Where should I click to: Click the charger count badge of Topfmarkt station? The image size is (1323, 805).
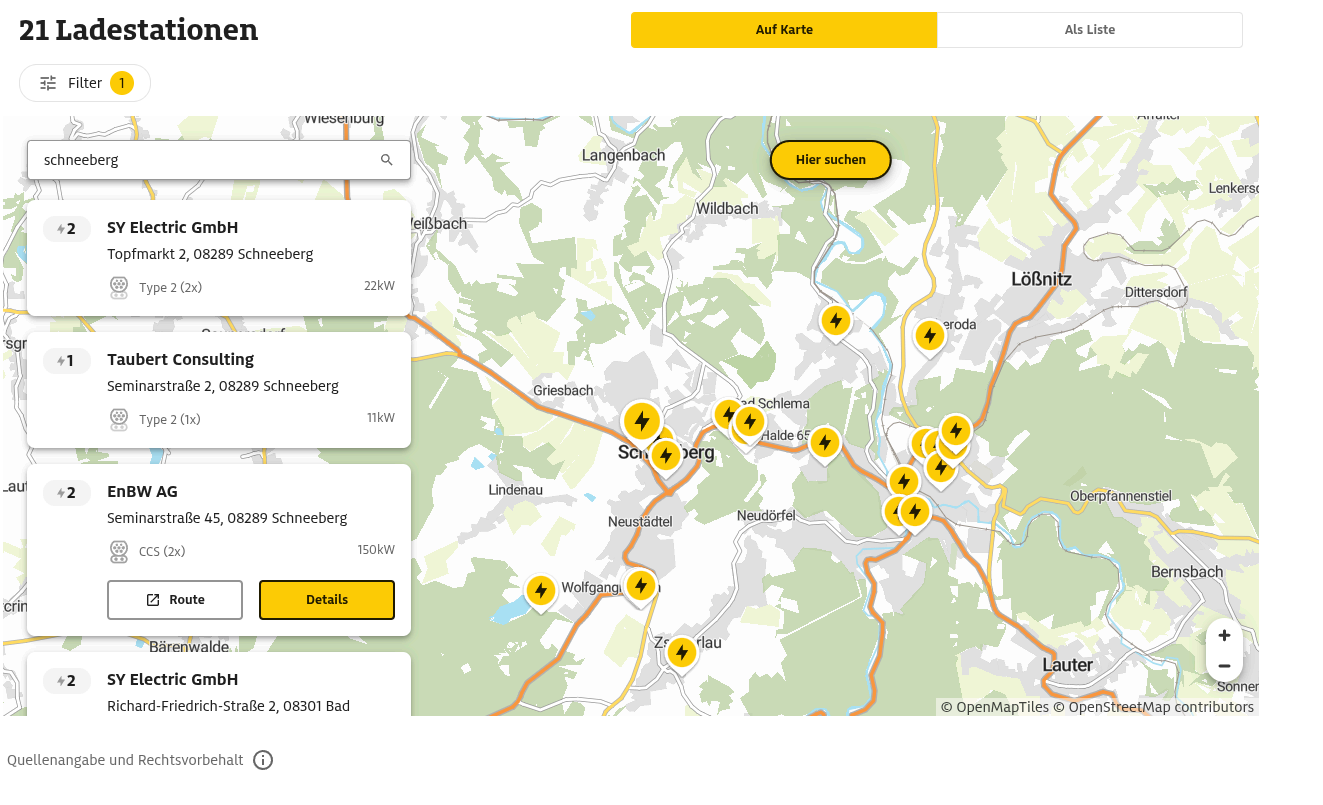pyautogui.click(x=66, y=228)
